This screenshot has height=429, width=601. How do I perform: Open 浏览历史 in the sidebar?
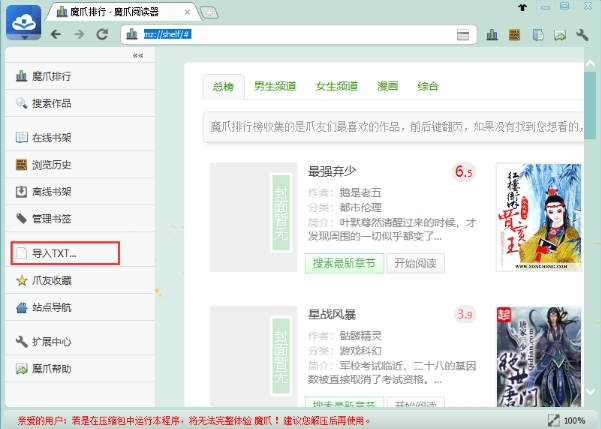coord(50,164)
